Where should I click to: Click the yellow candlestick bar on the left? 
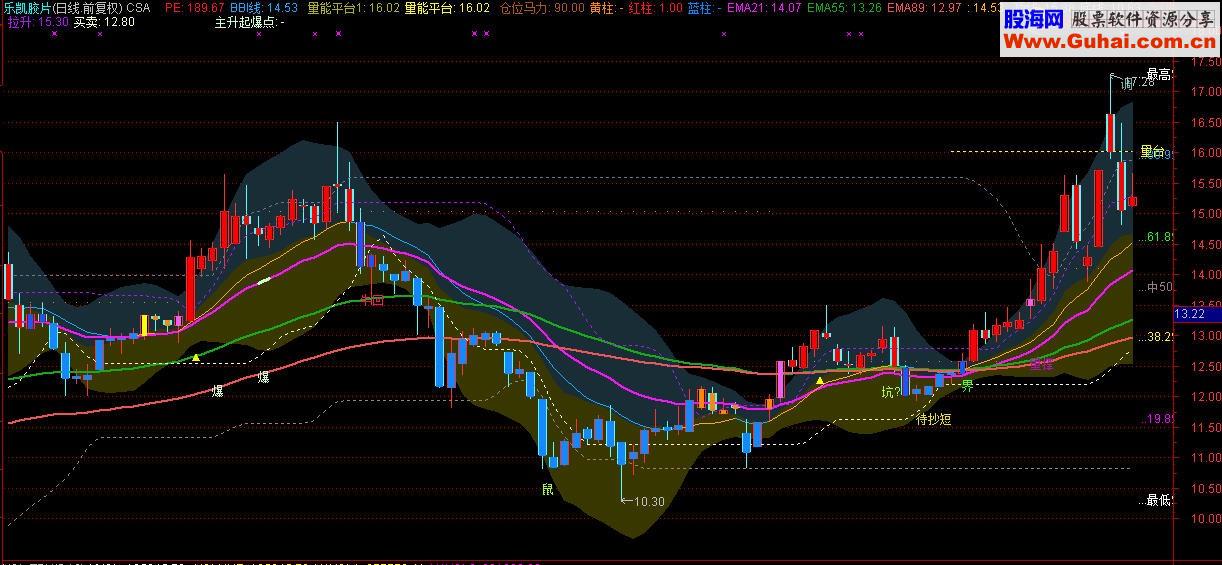[x=144, y=325]
